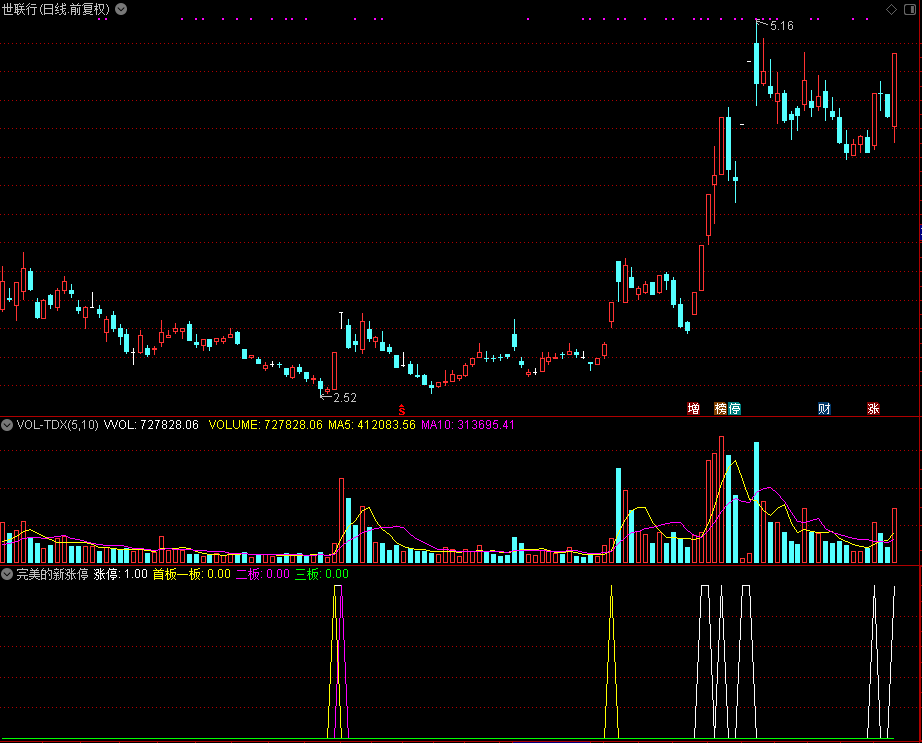This screenshot has width=922, height=743.
Task: Open the VOL-TDX indicator dropdown arrow
Action: (x=7, y=424)
